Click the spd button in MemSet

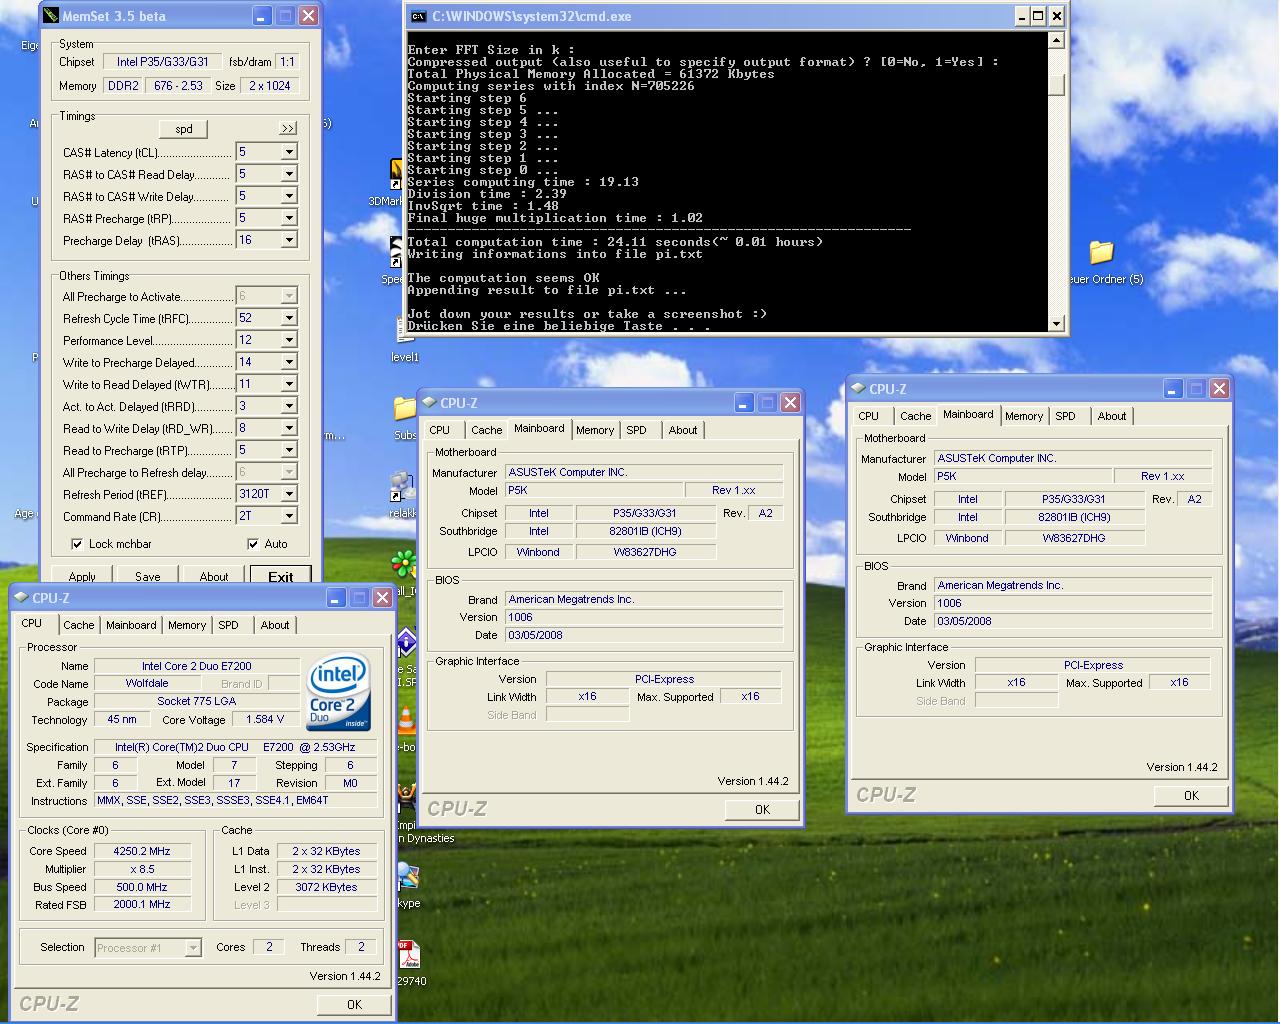184,129
